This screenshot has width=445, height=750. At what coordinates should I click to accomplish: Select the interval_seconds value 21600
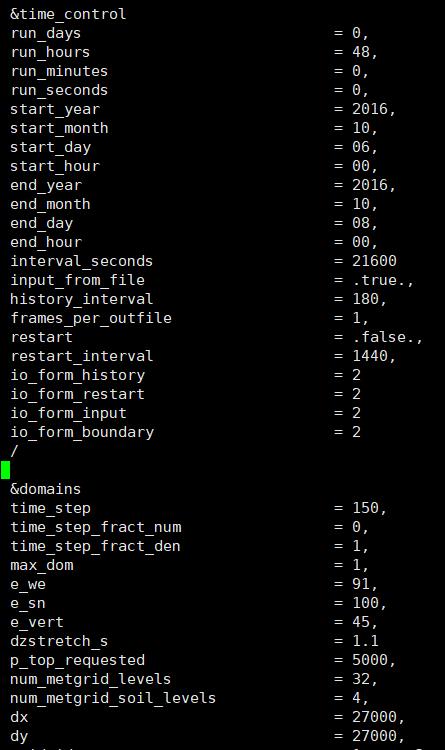coord(374,261)
